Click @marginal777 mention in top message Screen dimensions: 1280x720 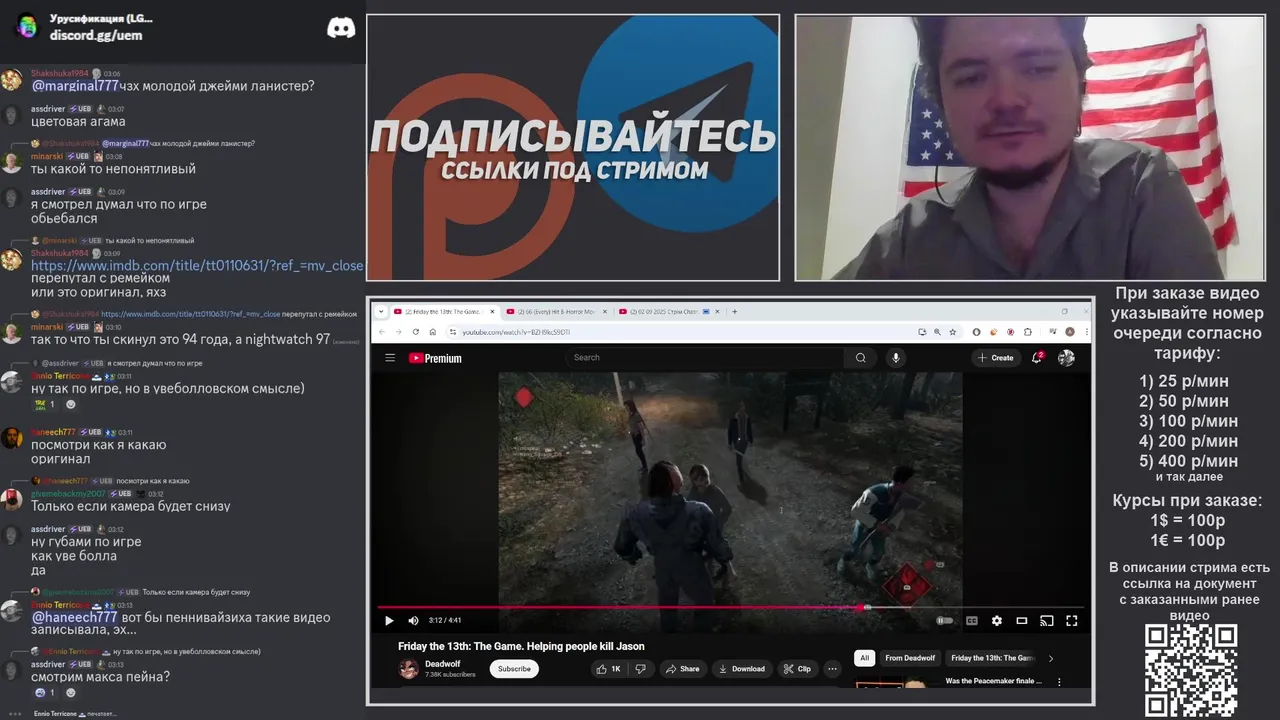75,86
